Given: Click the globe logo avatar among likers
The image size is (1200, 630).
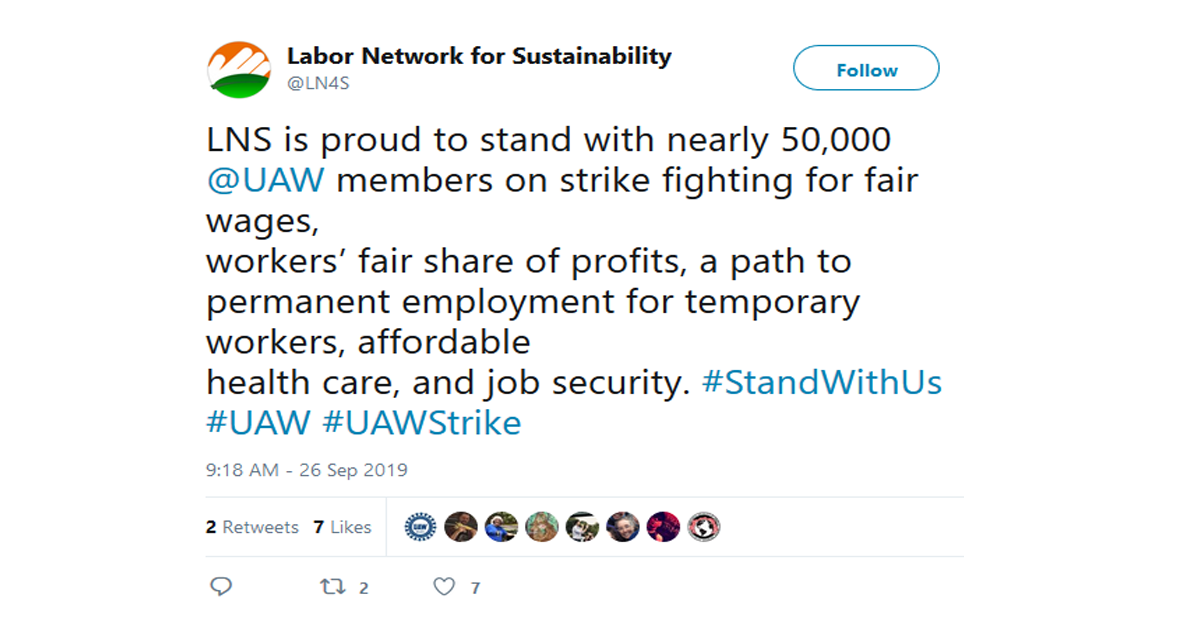Looking at the screenshot, I should 704,526.
